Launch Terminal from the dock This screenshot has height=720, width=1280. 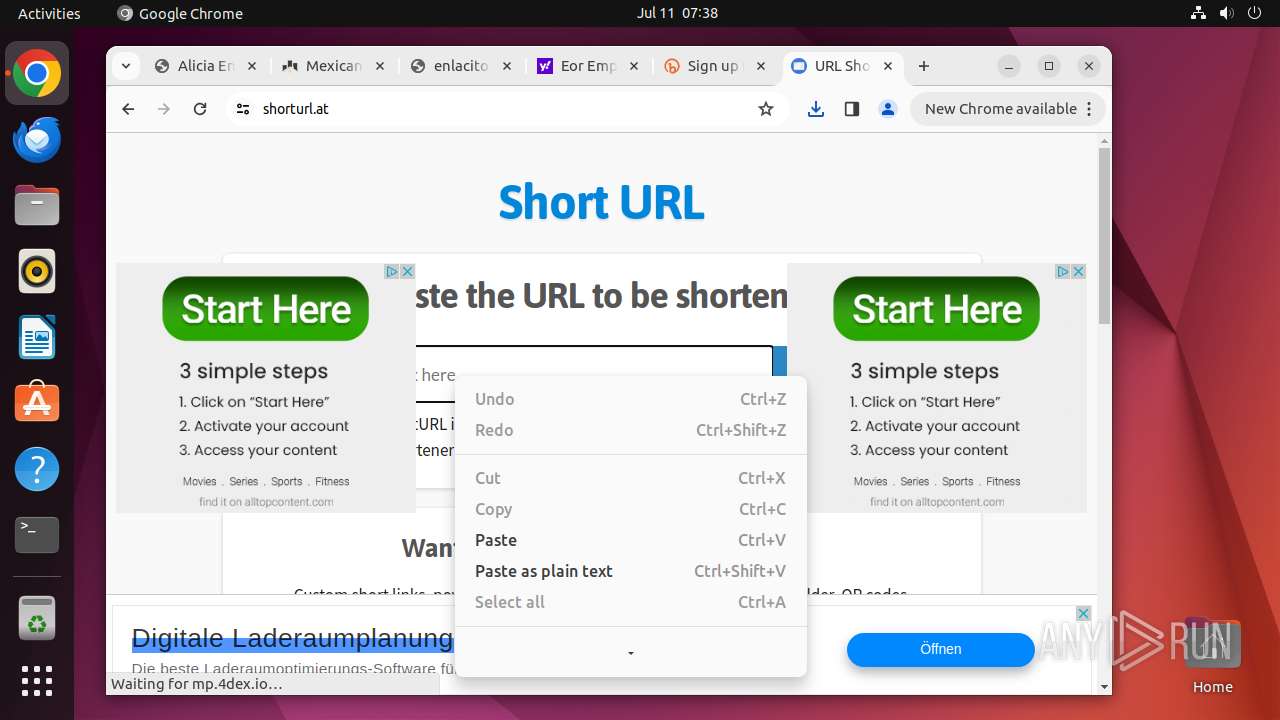coord(37,535)
